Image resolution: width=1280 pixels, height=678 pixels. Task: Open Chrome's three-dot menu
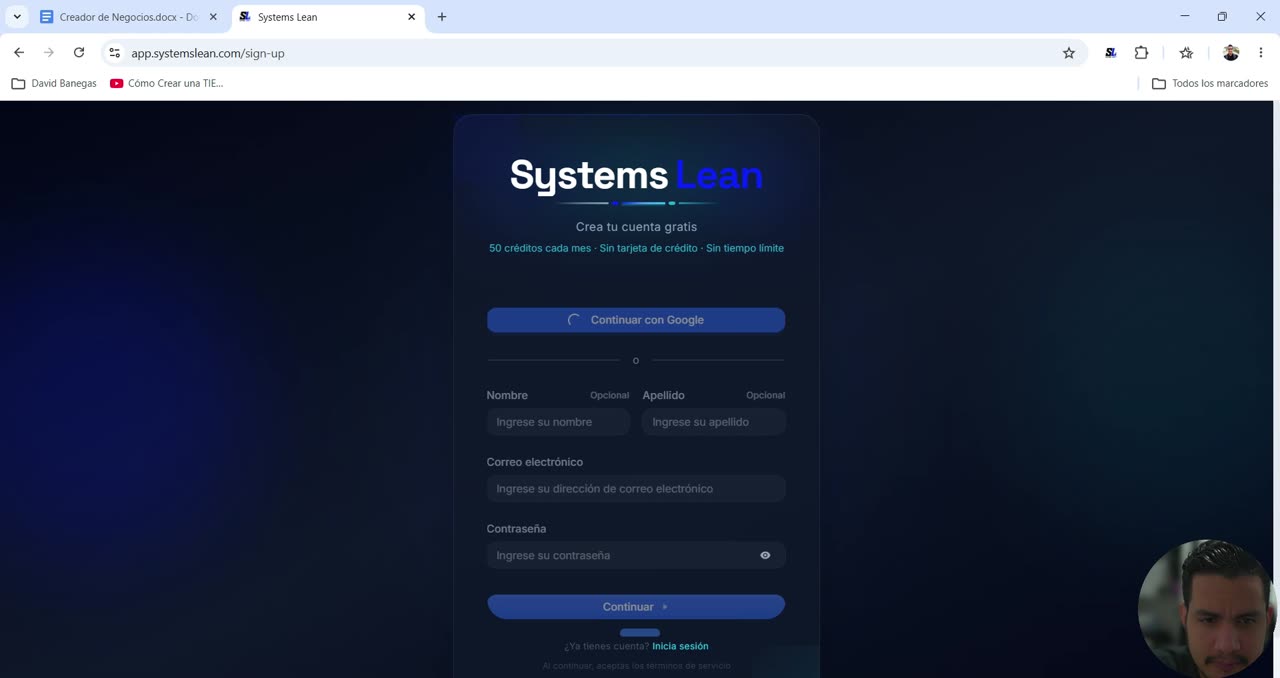click(x=1260, y=53)
